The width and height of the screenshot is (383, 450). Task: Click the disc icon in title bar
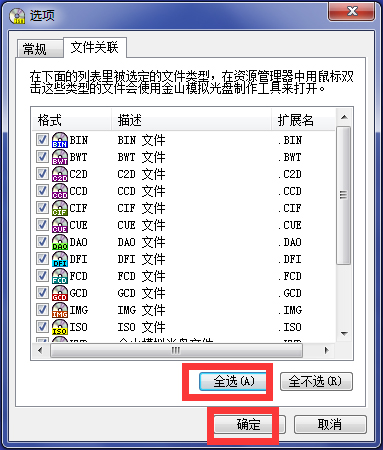(17, 16)
